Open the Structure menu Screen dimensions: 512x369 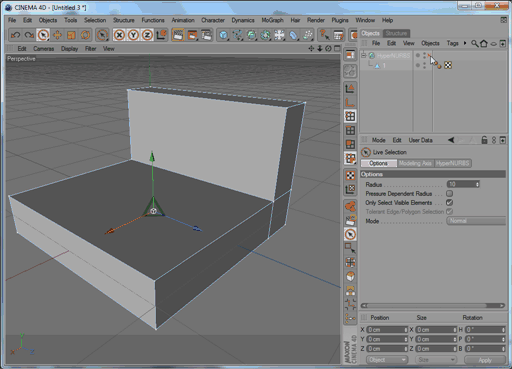[x=123, y=20]
